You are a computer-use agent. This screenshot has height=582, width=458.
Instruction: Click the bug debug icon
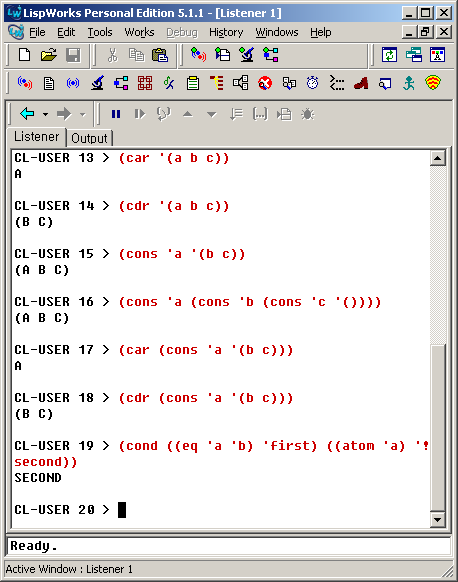(308, 114)
